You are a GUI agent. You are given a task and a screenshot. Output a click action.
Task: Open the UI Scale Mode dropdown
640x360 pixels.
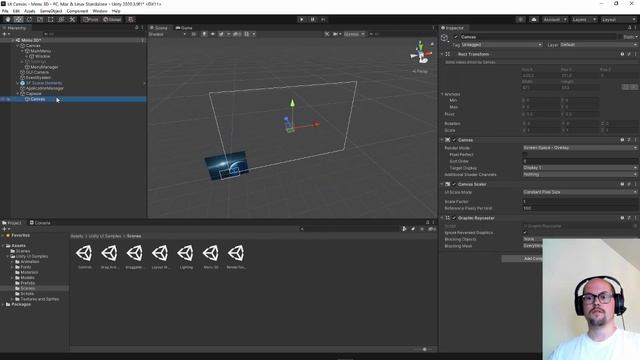(580, 192)
